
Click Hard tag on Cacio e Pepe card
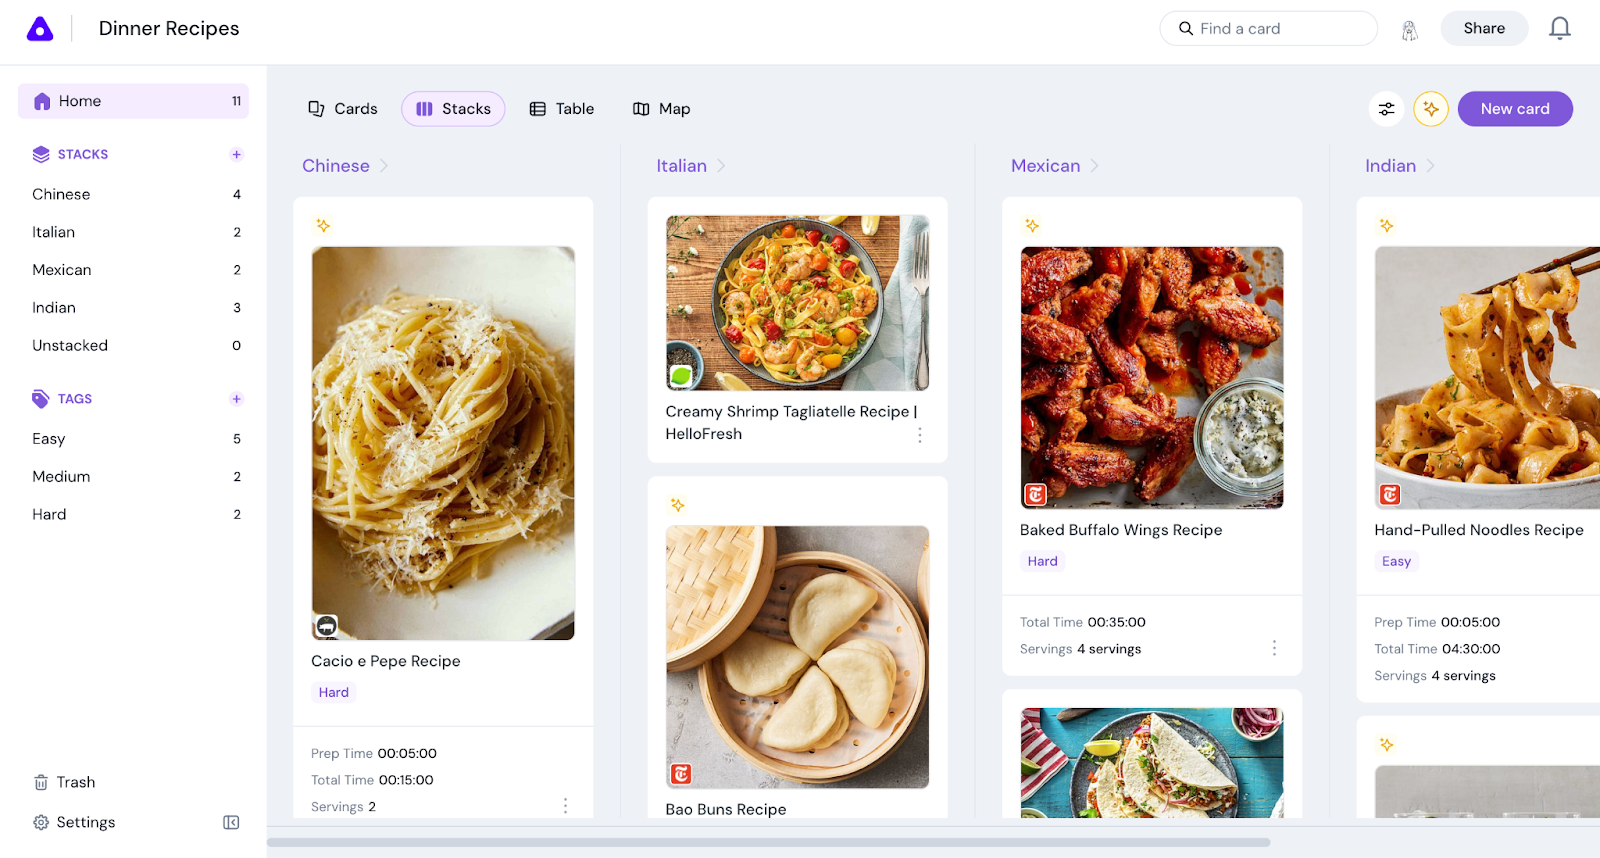click(334, 692)
